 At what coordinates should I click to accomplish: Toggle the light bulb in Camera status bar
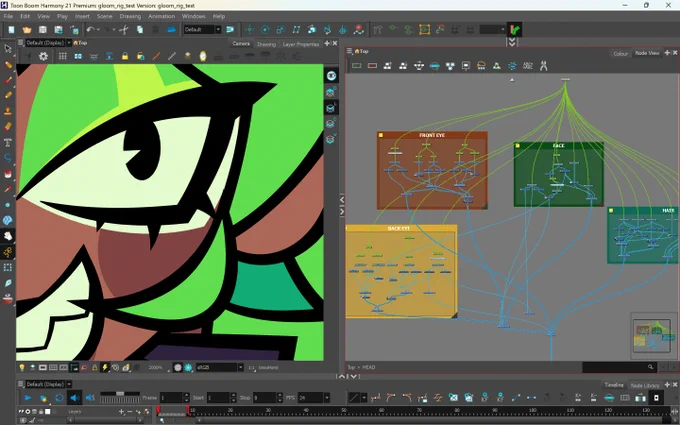tap(22, 367)
